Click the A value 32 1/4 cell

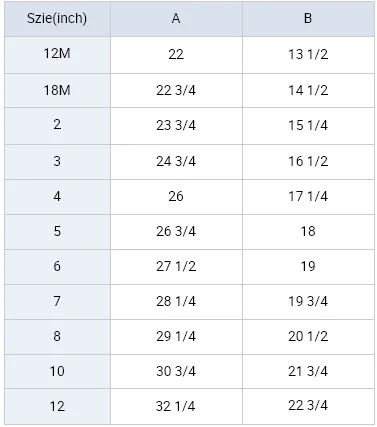point(176,406)
